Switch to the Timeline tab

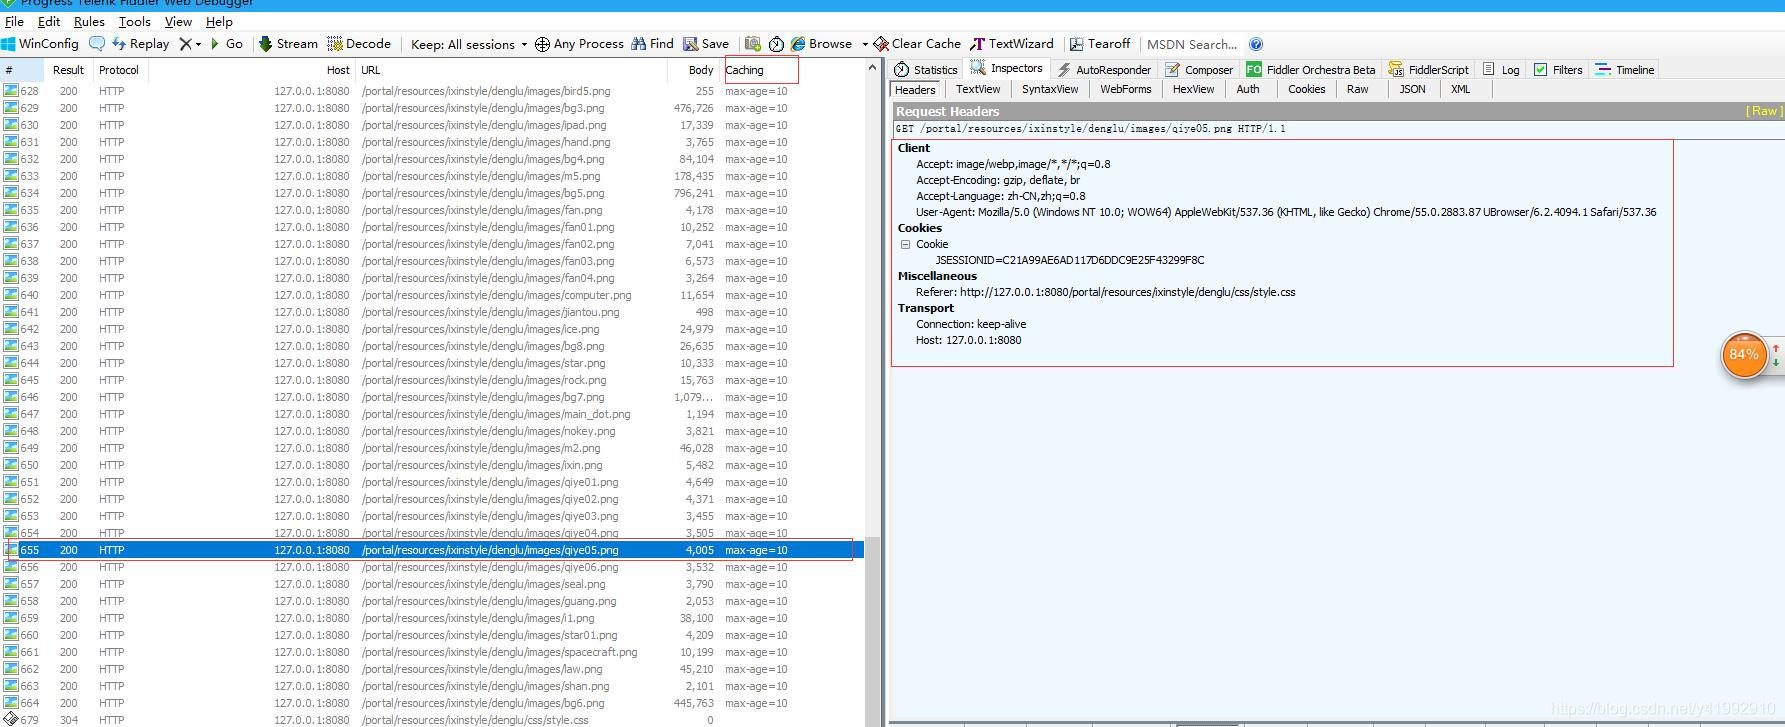1625,69
